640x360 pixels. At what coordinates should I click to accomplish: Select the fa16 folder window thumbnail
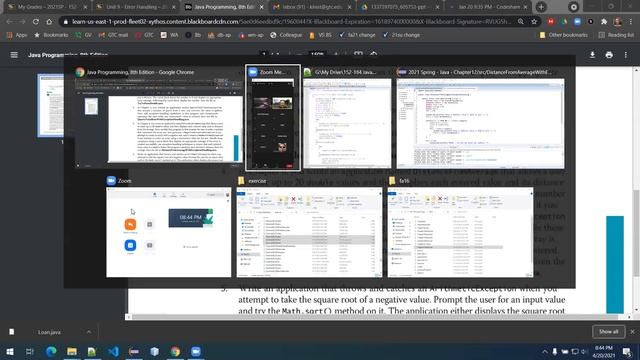[460, 227]
